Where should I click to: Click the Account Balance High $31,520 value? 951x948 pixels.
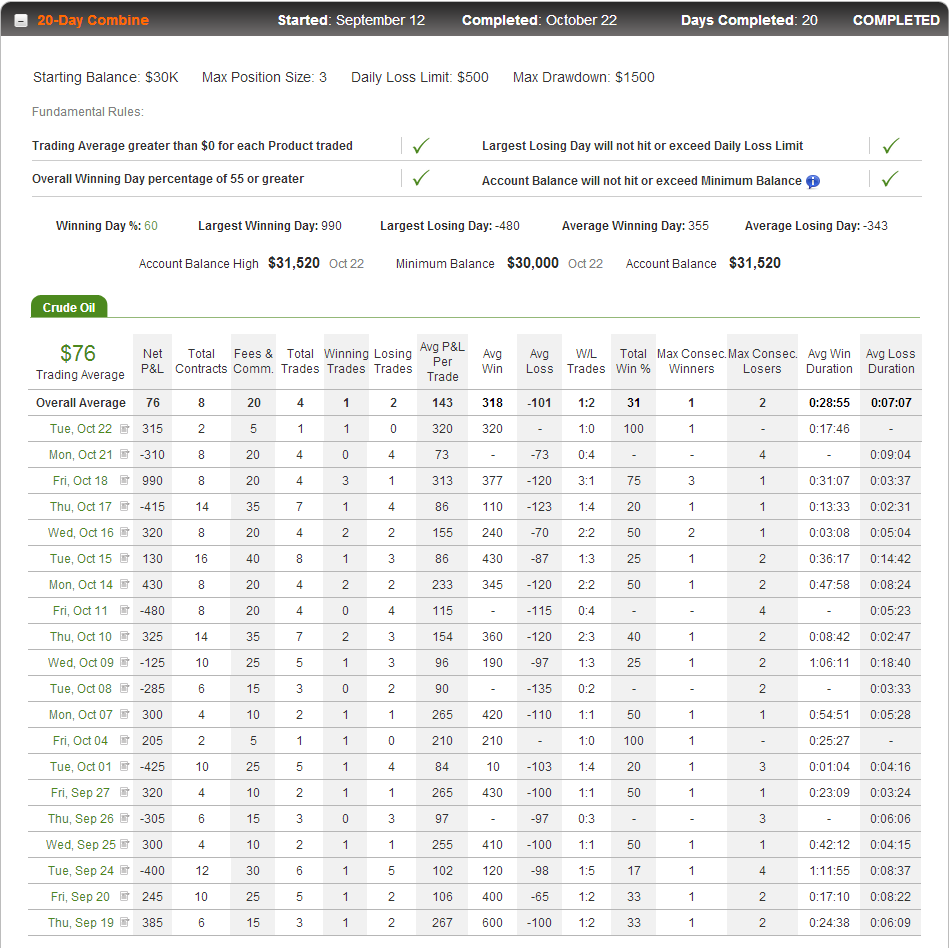[294, 263]
